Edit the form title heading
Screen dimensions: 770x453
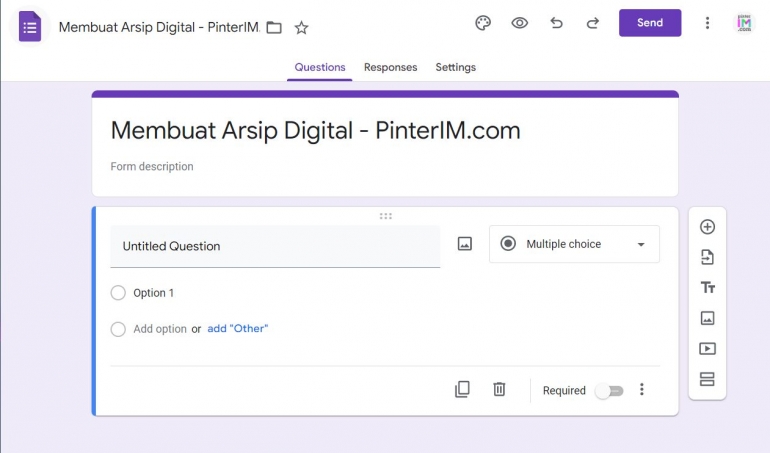pos(315,130)
